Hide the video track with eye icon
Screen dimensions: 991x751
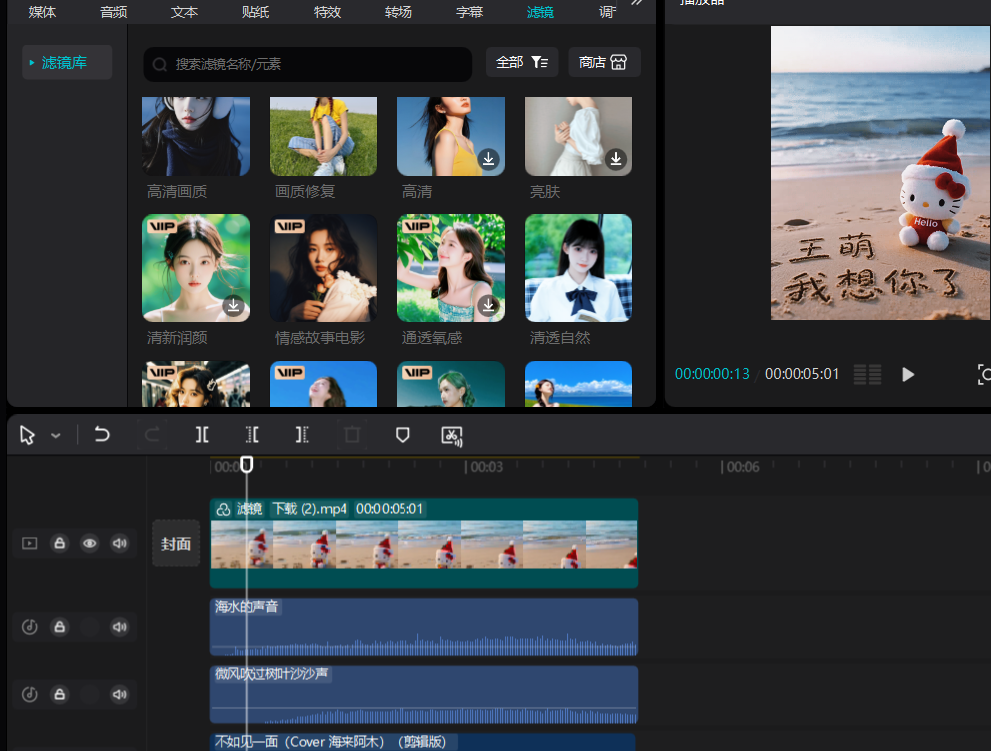90,543
